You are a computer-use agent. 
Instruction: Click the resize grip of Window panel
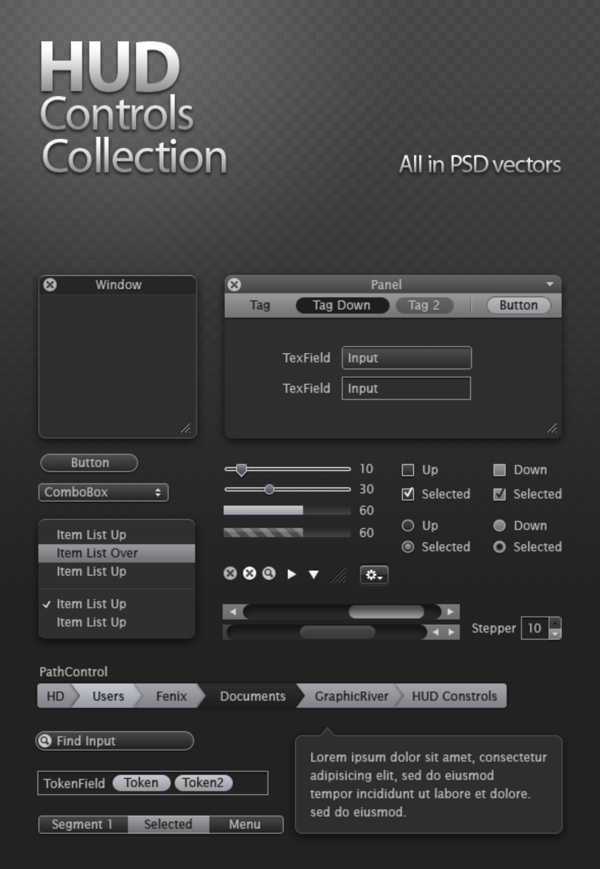point(186,428)
